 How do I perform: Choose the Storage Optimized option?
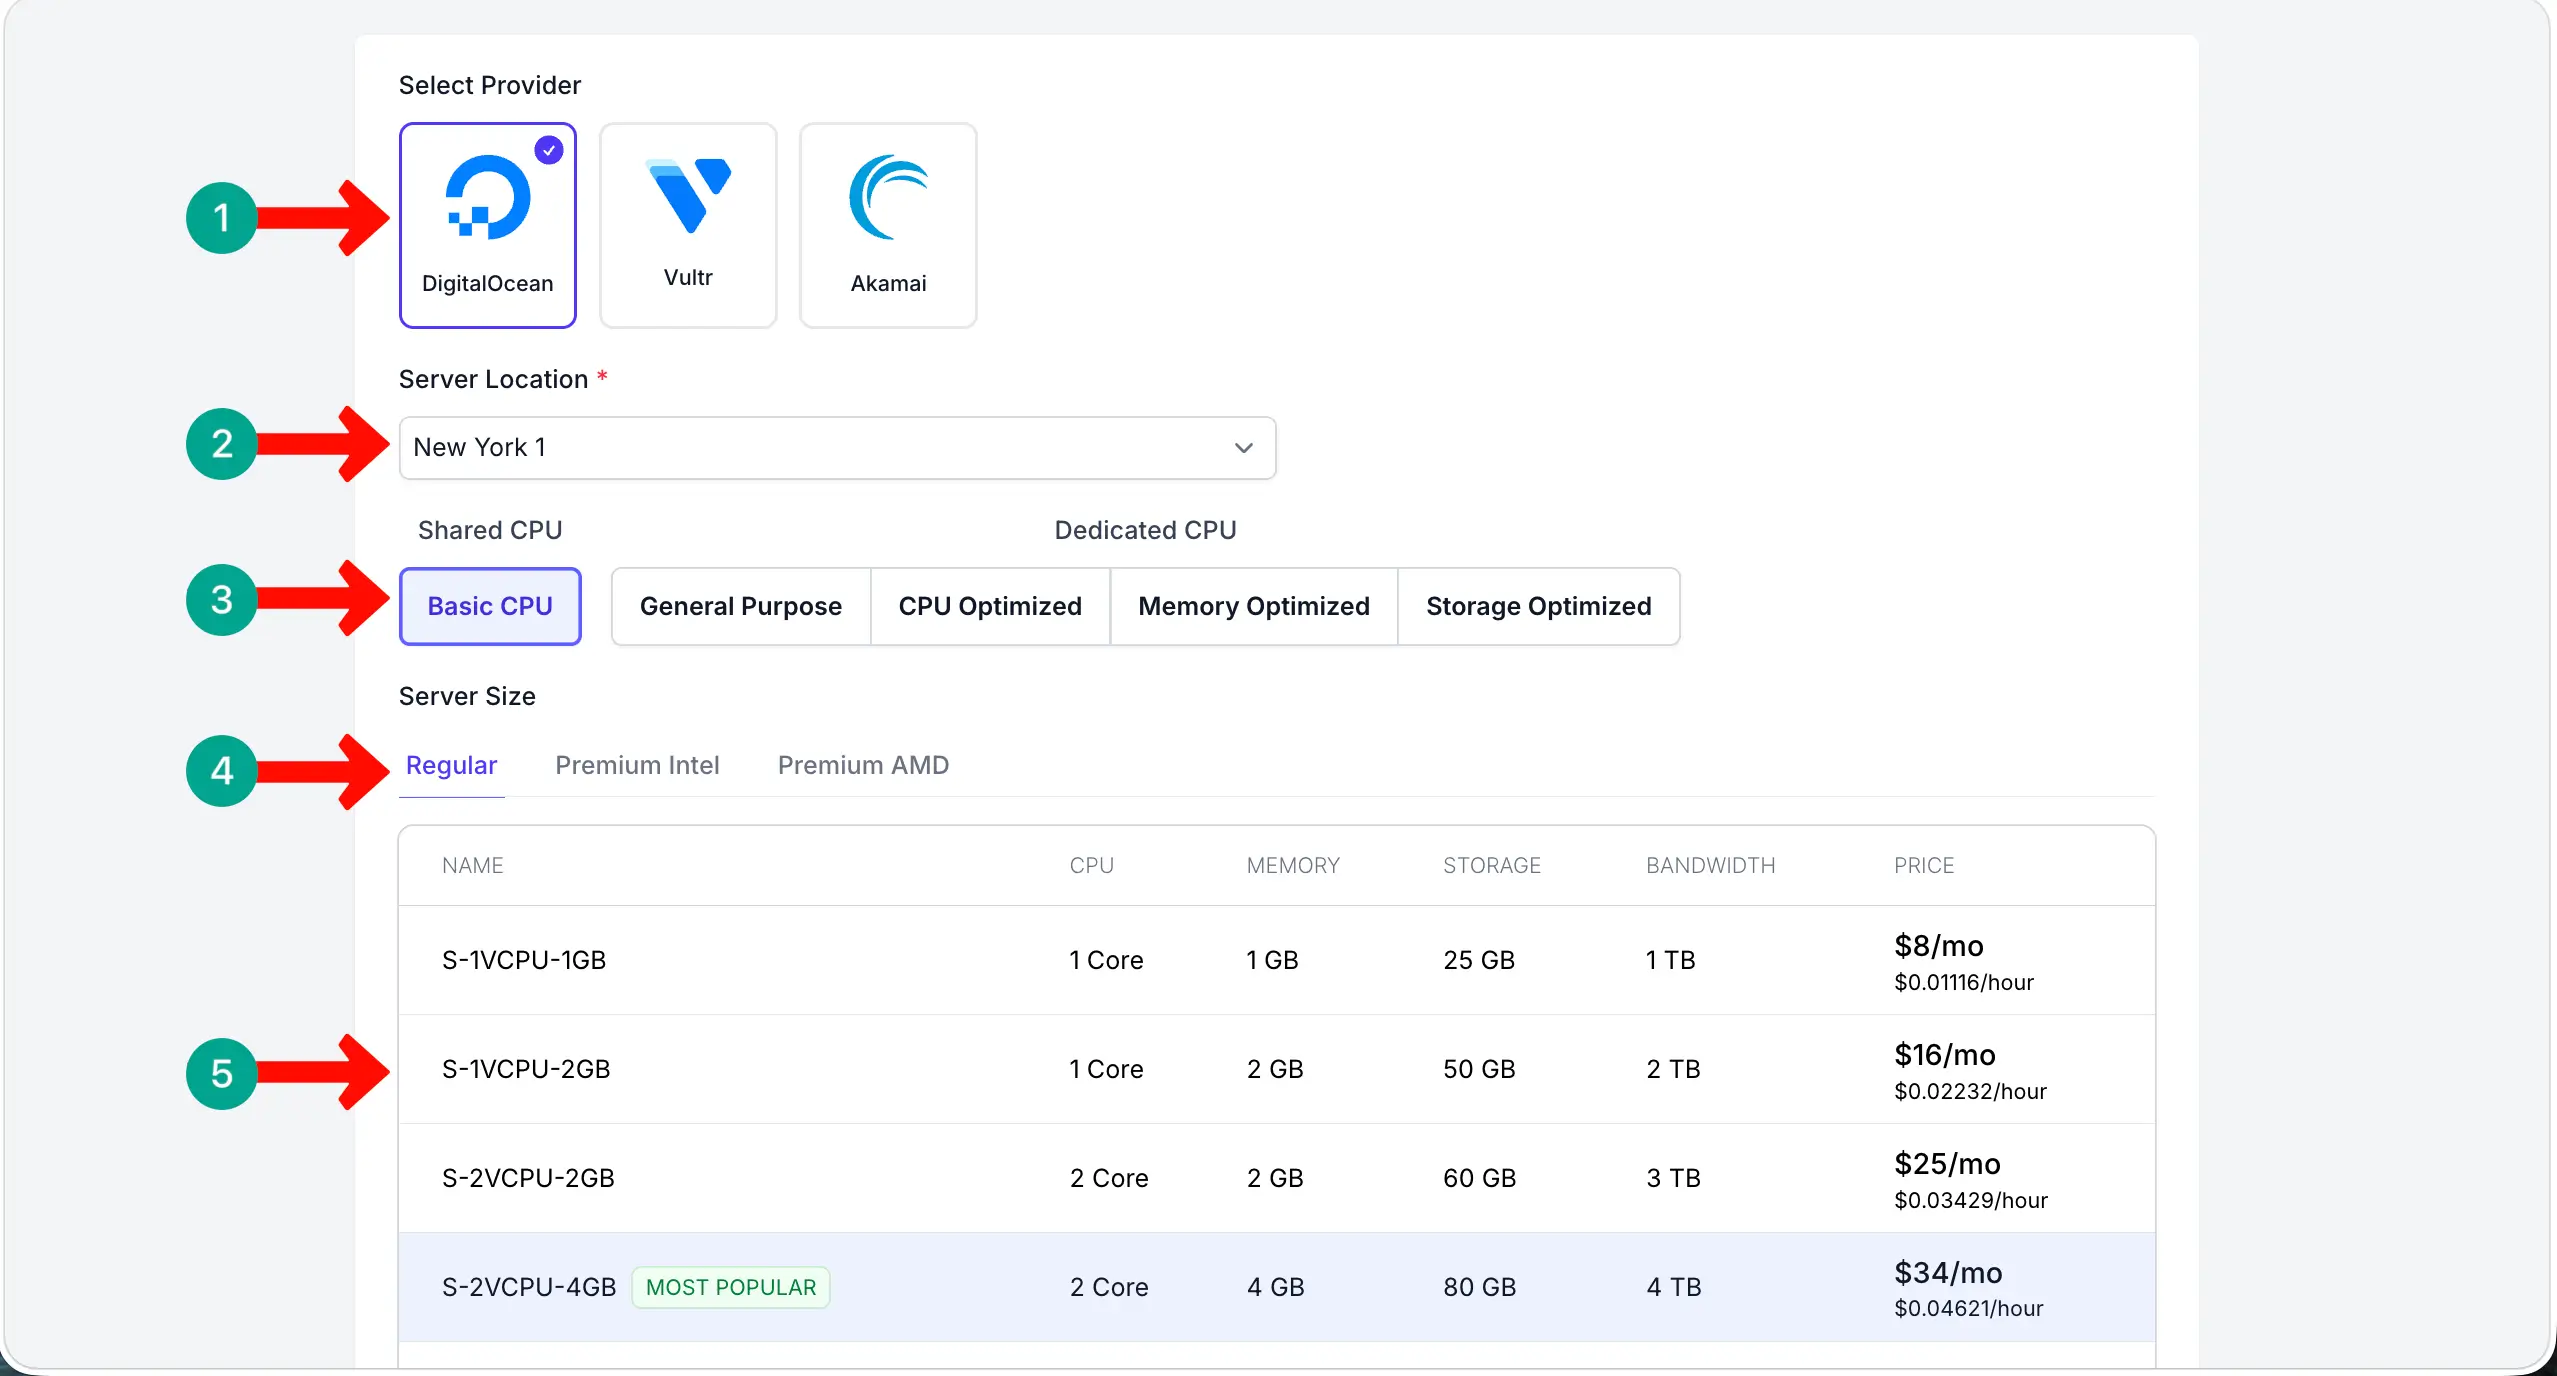[x=1539, y=606]
